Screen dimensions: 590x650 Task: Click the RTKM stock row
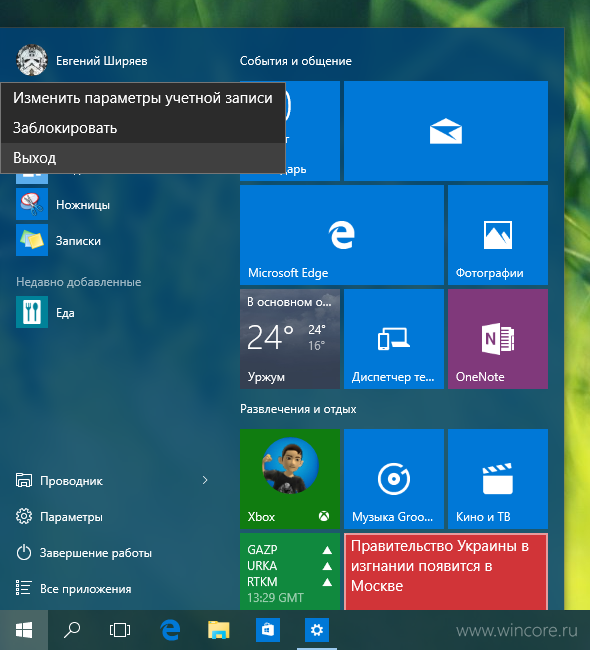click(x=290, y=582)
